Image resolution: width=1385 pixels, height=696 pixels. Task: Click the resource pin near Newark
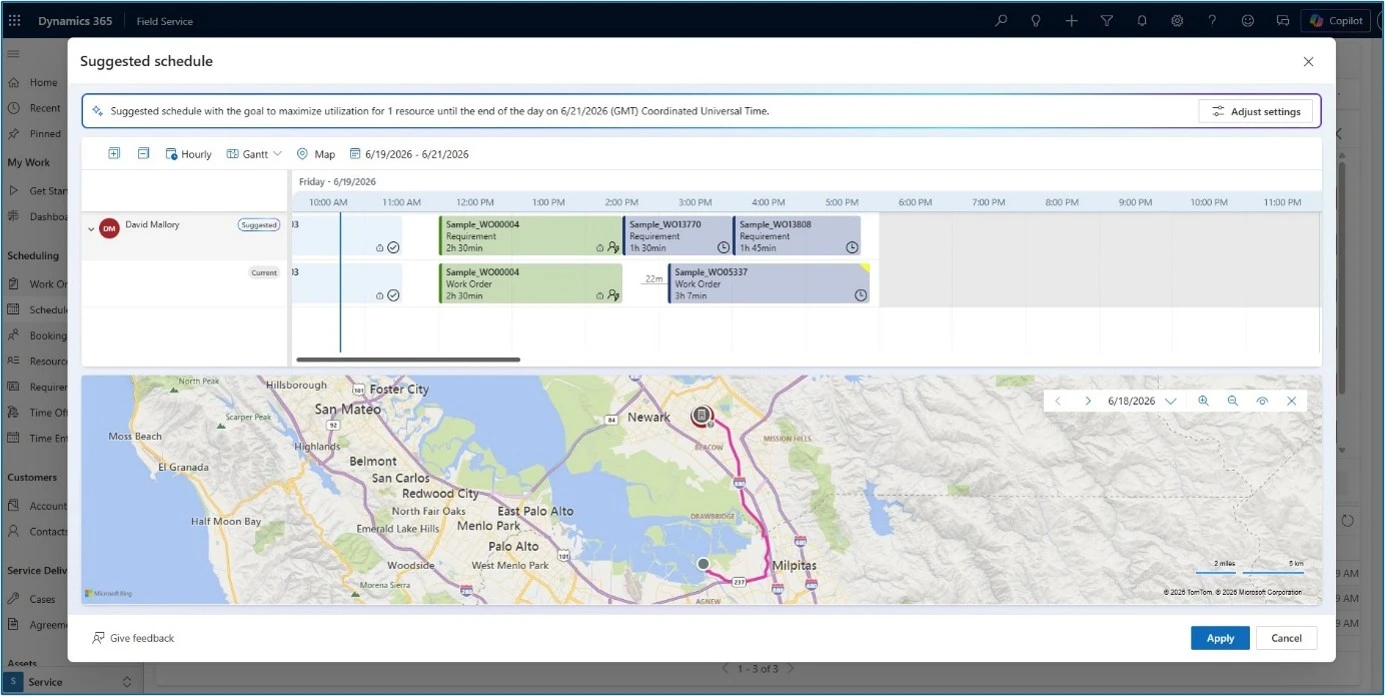click(702, 416)
